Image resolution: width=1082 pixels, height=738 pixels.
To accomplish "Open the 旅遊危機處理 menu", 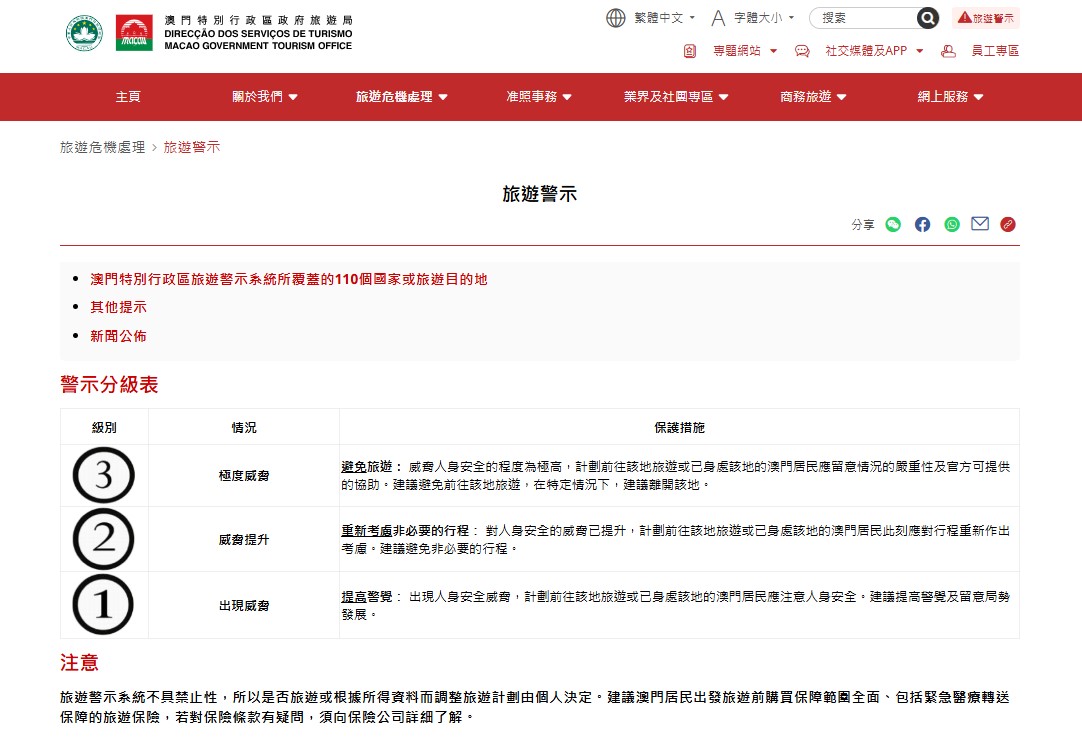I will pyautogui.click(x=401, y=97).
